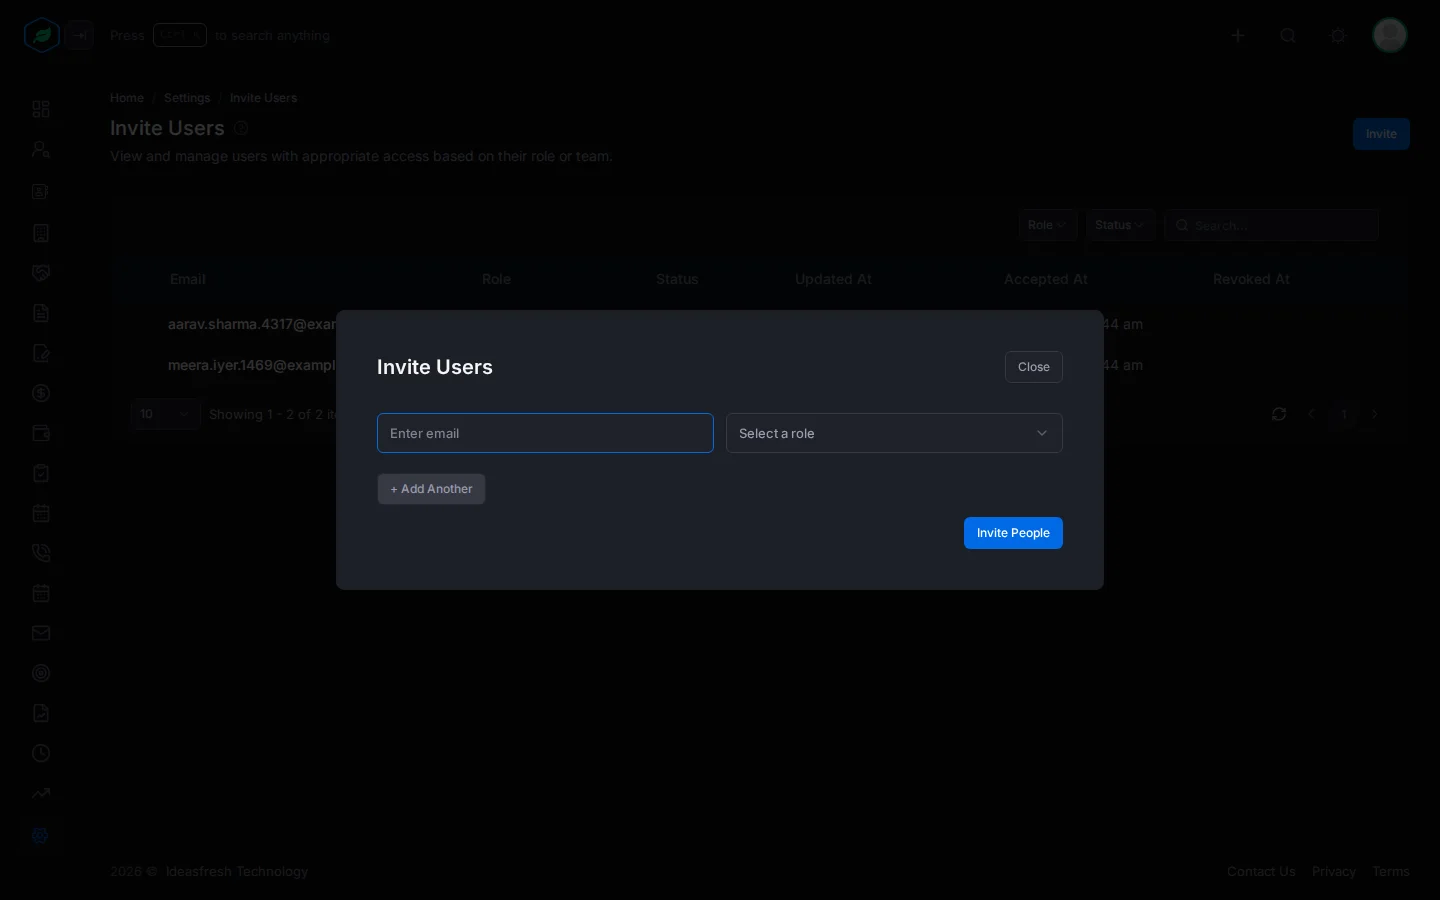Screen dimensions: 1440x900
Task: Open the document lines icon in sidebar
Action: [41, 313]
